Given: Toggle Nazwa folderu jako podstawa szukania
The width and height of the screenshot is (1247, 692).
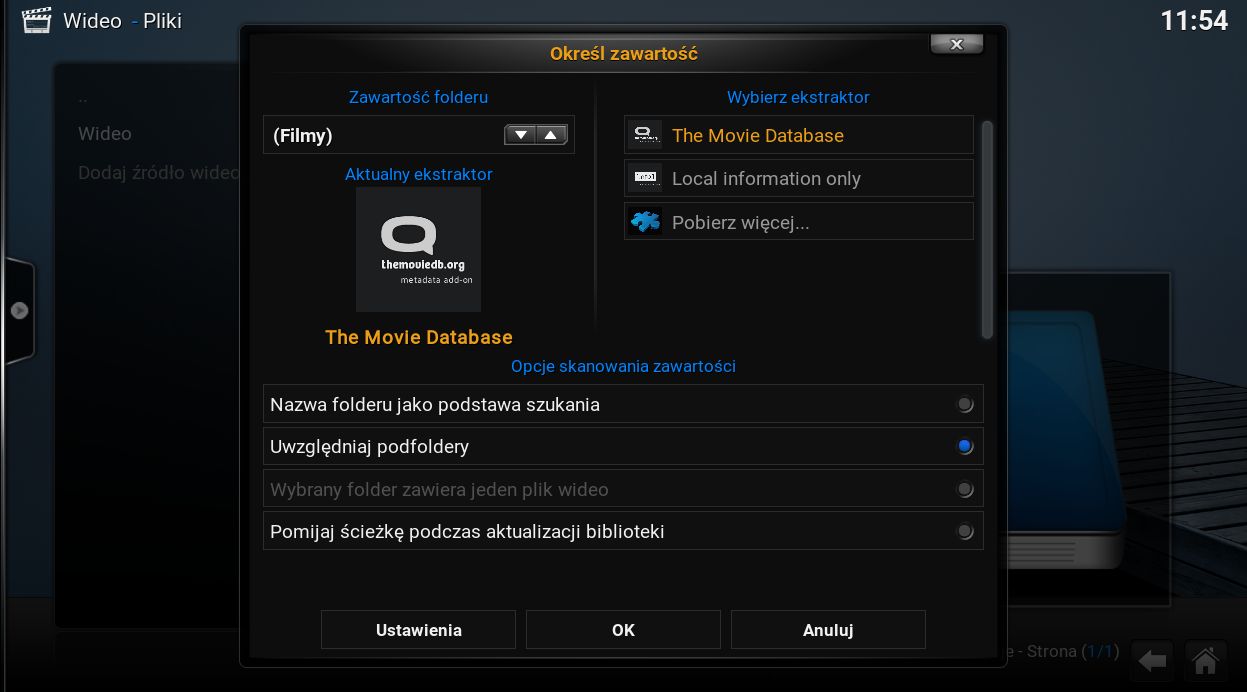Looking at the screenshot, I should [x=623, y=404].
